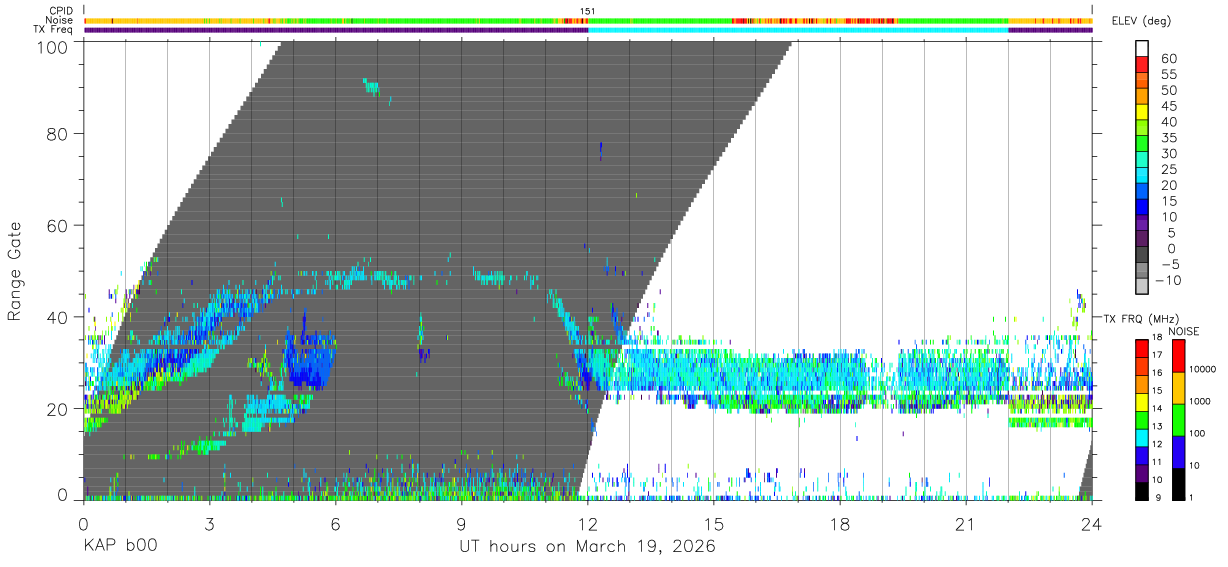This screenshot has width=1228, height=567.
Task: Click the CPID label above the plot
Action: pos(59,11)
